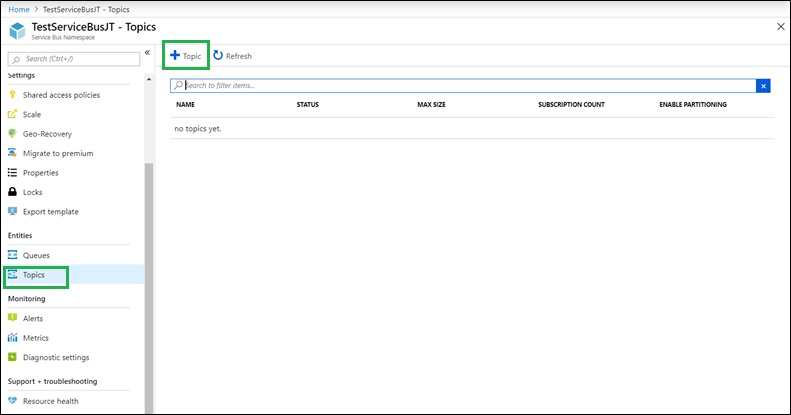Click the Diagnostic settings icon
This screenshot has width=791, height=415.
point(13,357)
